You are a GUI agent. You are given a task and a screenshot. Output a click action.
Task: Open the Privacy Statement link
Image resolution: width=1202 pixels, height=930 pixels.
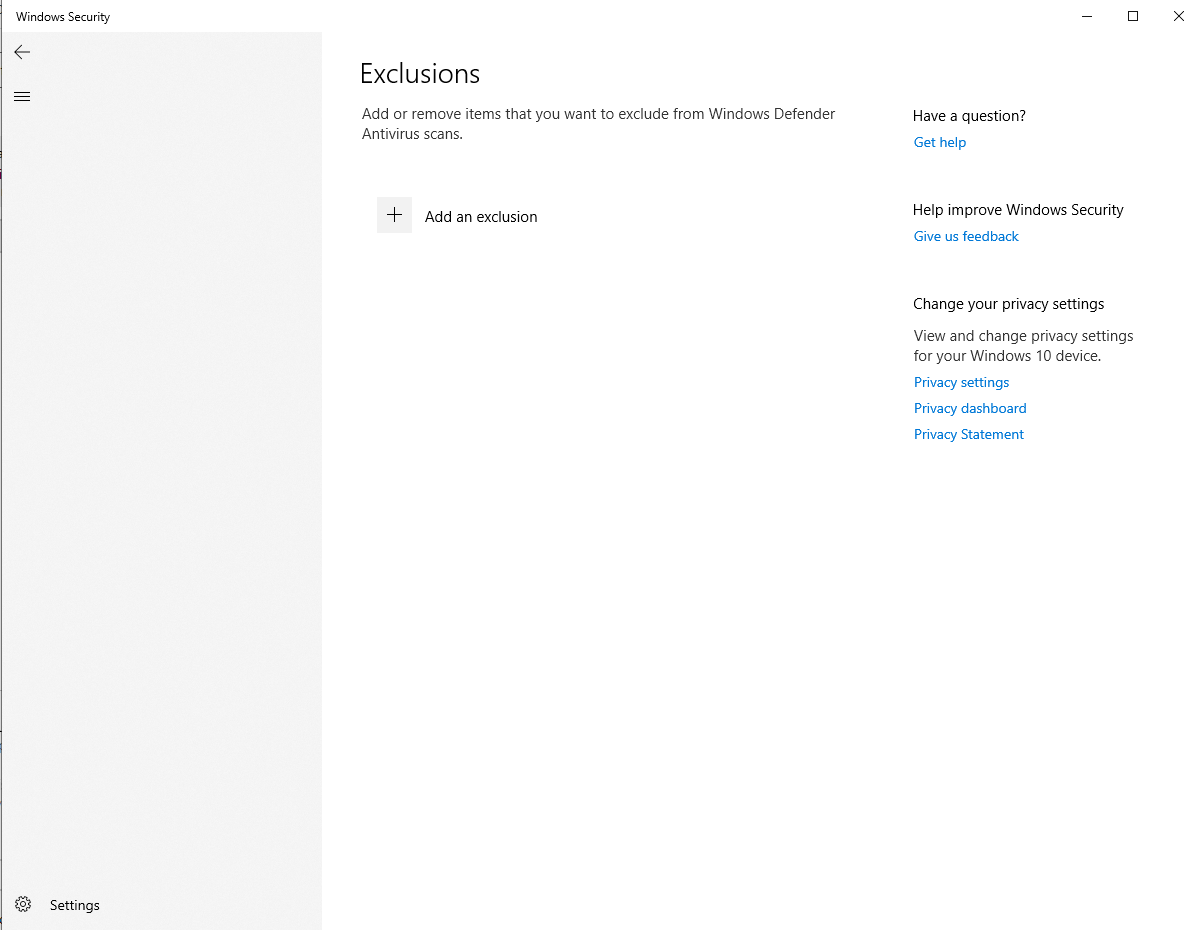click(x=969, y=434)
